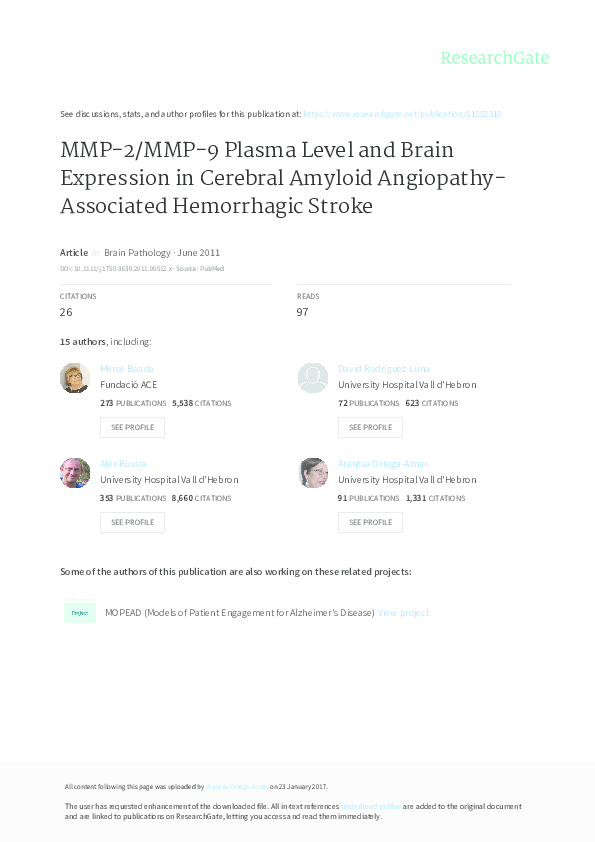Click SEE PROFILE under Arantxa Ortega-Aznar
The height and width of the screenshot is (842, 595).
(x=370, y=522)
